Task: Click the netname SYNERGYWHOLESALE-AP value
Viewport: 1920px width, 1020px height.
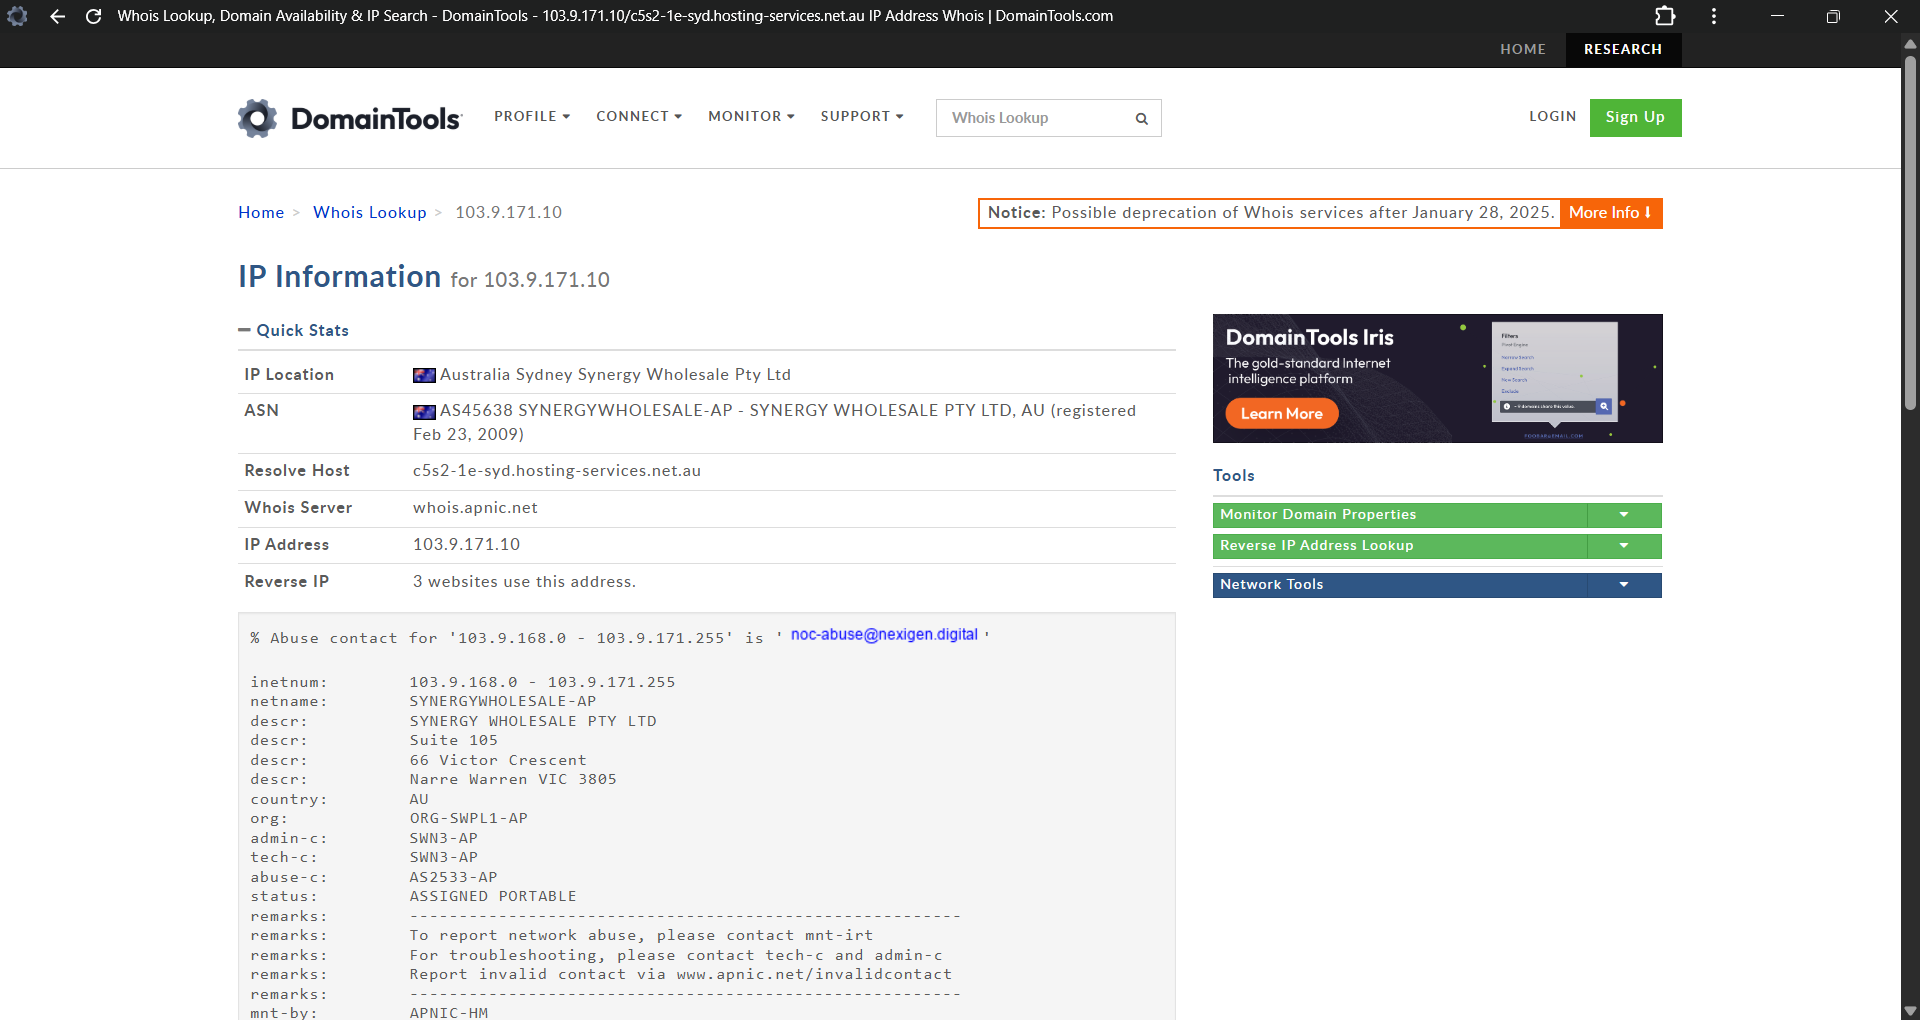Action: click(x=503, y=702)
